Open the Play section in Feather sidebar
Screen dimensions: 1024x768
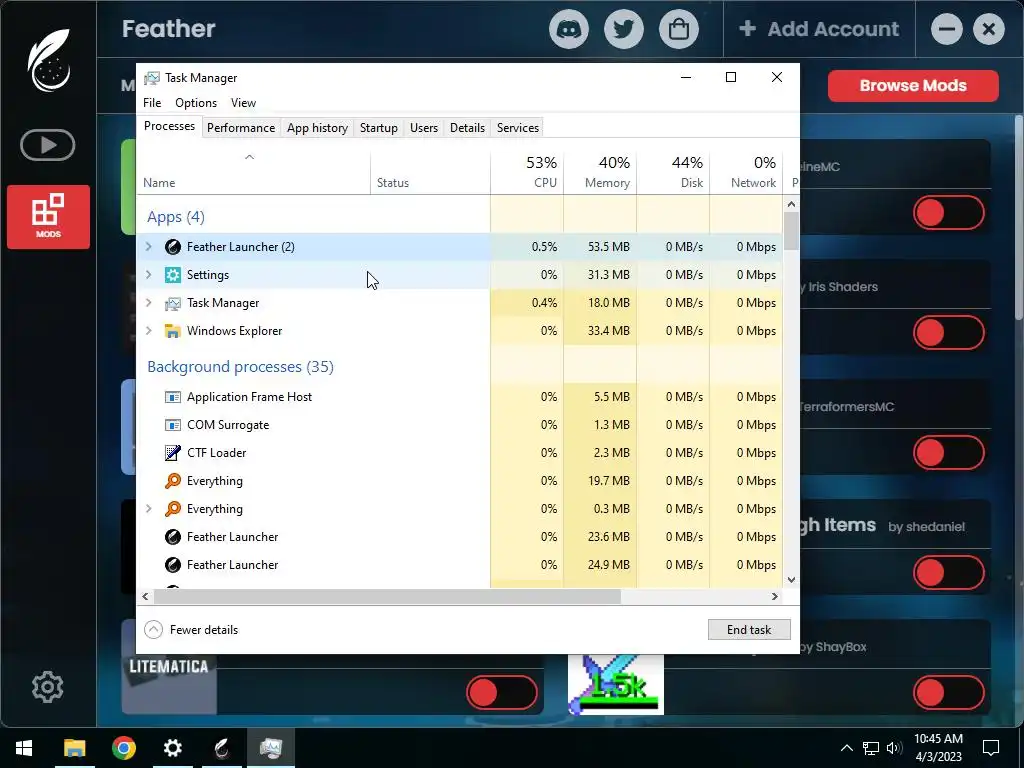[x=48, y=145]
